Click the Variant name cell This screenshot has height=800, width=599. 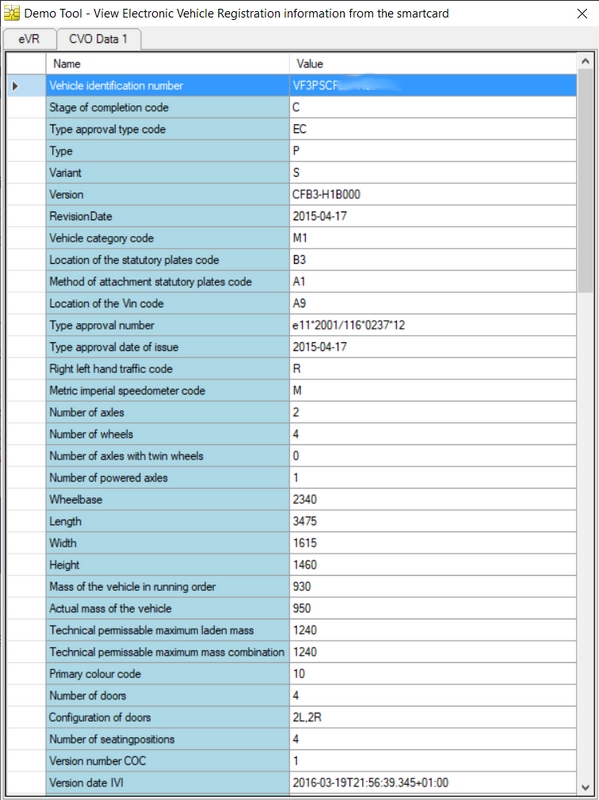click(x=168, y=173)
